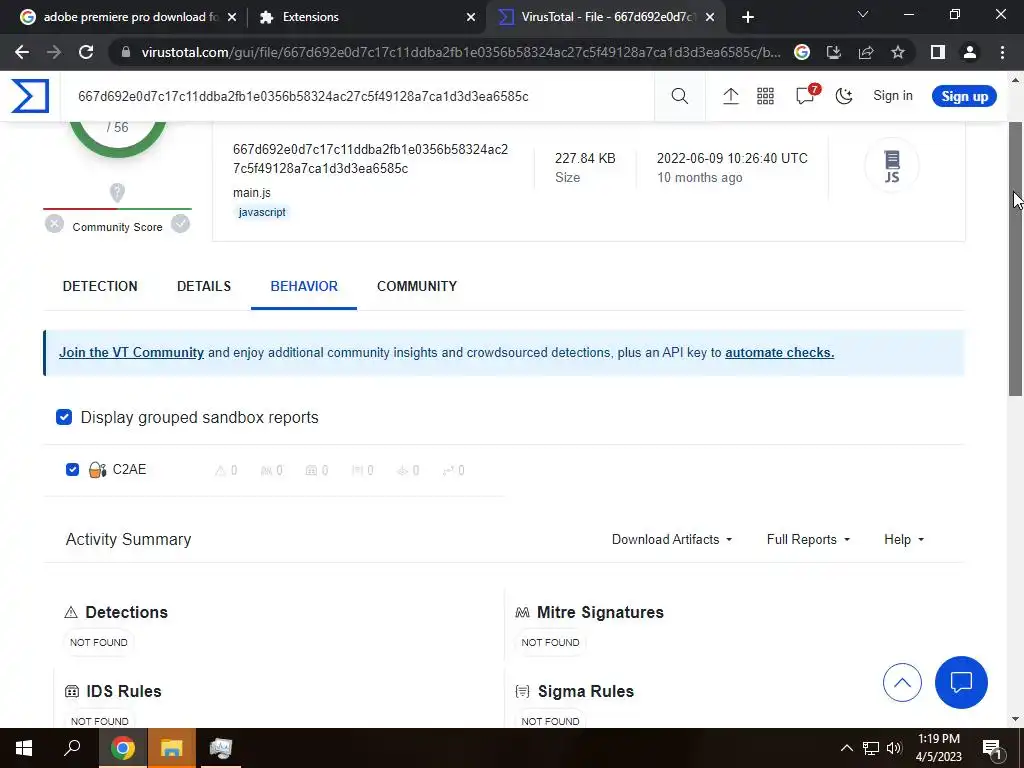Open the blue chat bubble button
The image size is (1024, 768).
961,682
